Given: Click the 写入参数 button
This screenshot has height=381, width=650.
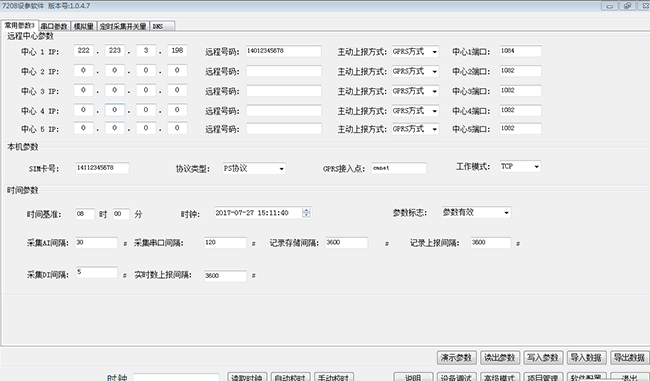Looking at the screenshot, I should coord(543,357).
